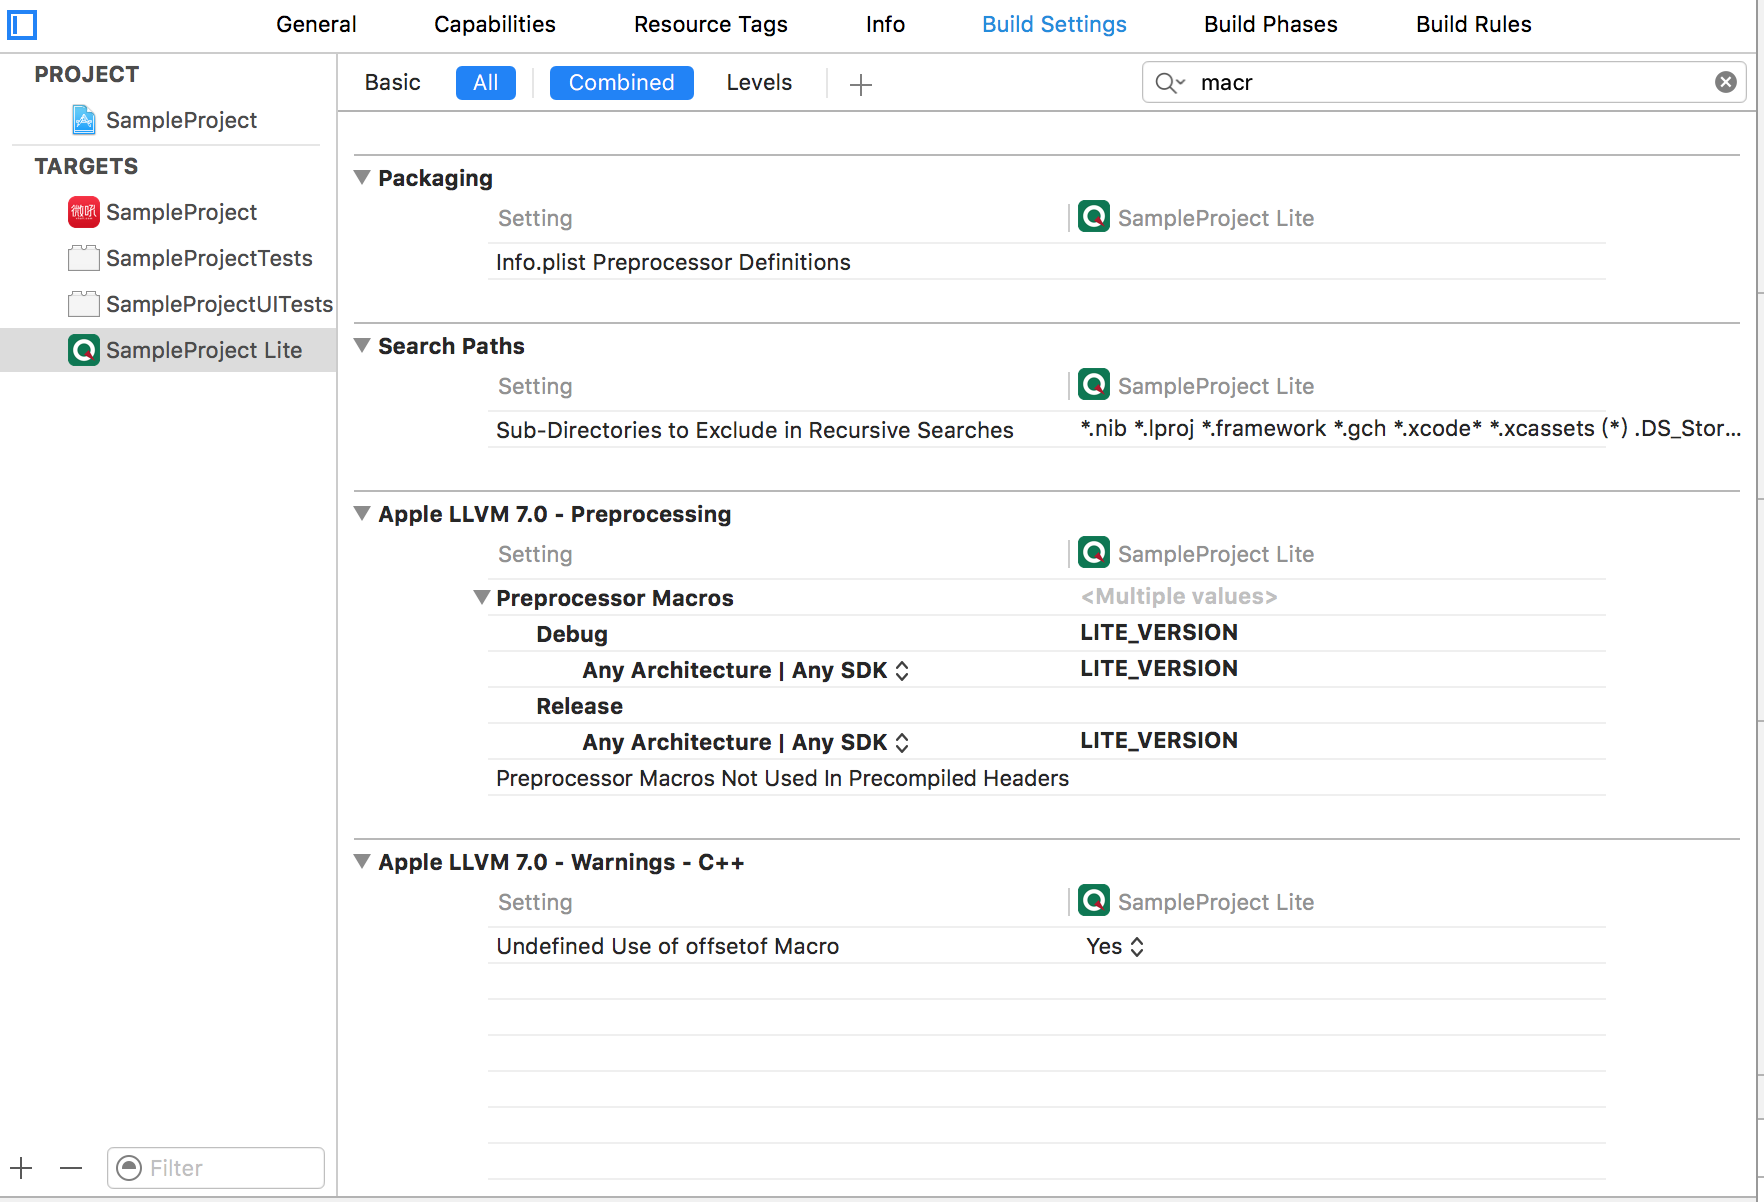This screenshot has width=1764, height=1202.
Task: Open the Build Rules tab
Action: click(1473, 24)
